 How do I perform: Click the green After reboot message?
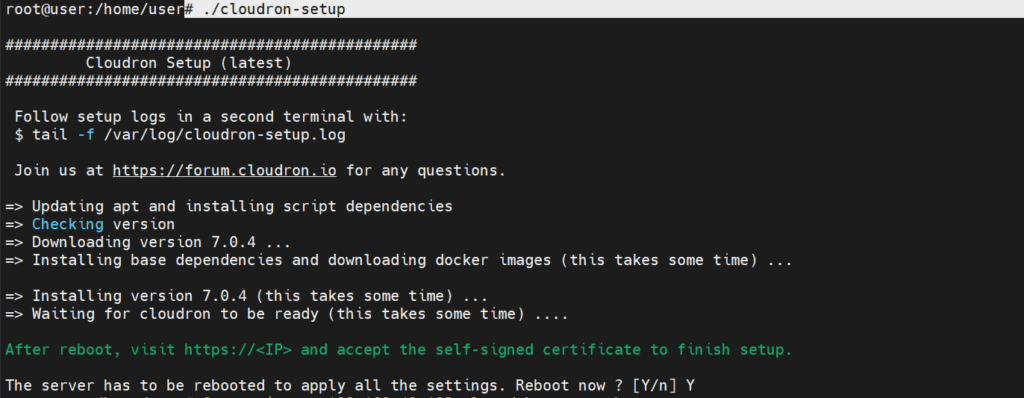[x=399, y=350]
